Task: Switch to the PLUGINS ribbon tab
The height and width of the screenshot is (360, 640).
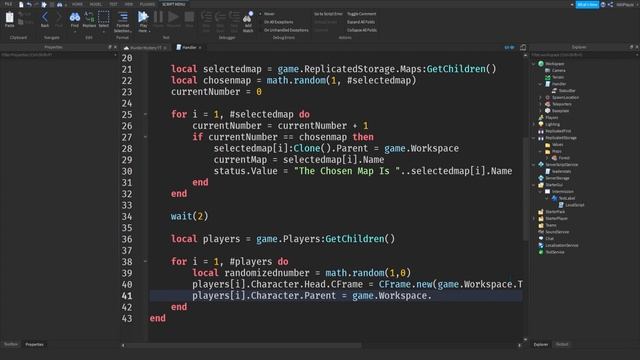Action: pos(147,4)
